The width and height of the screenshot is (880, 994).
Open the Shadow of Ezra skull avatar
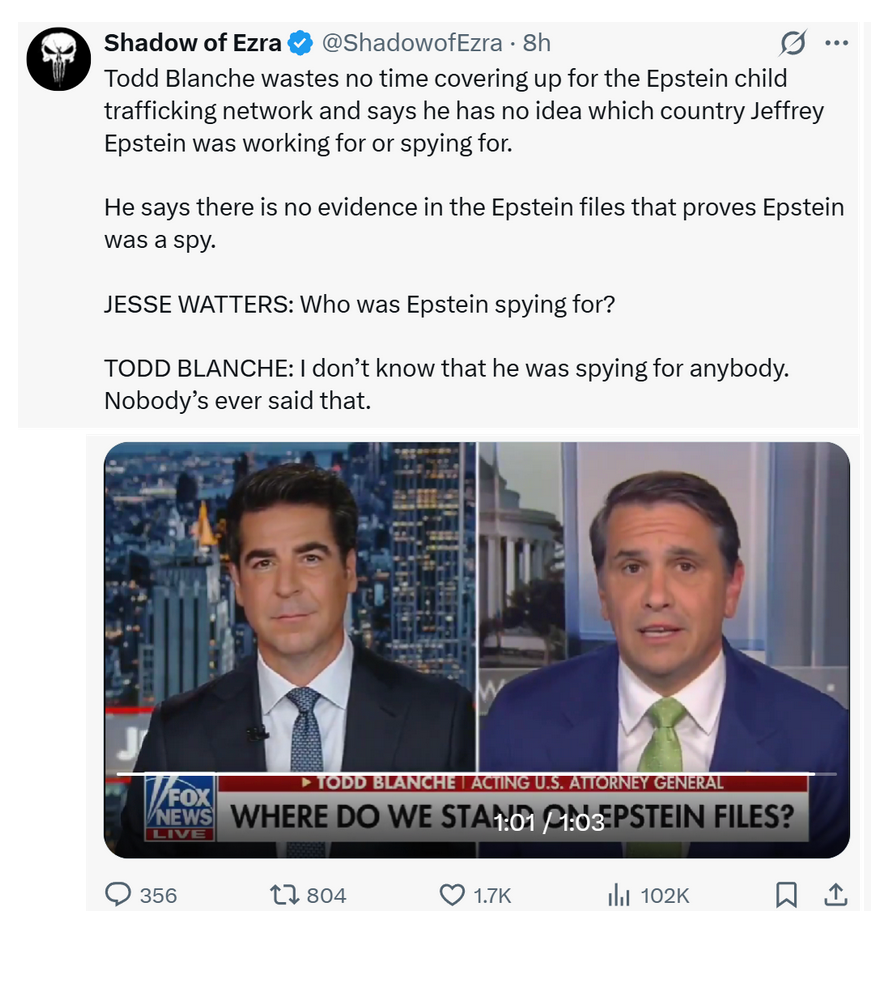58,59
